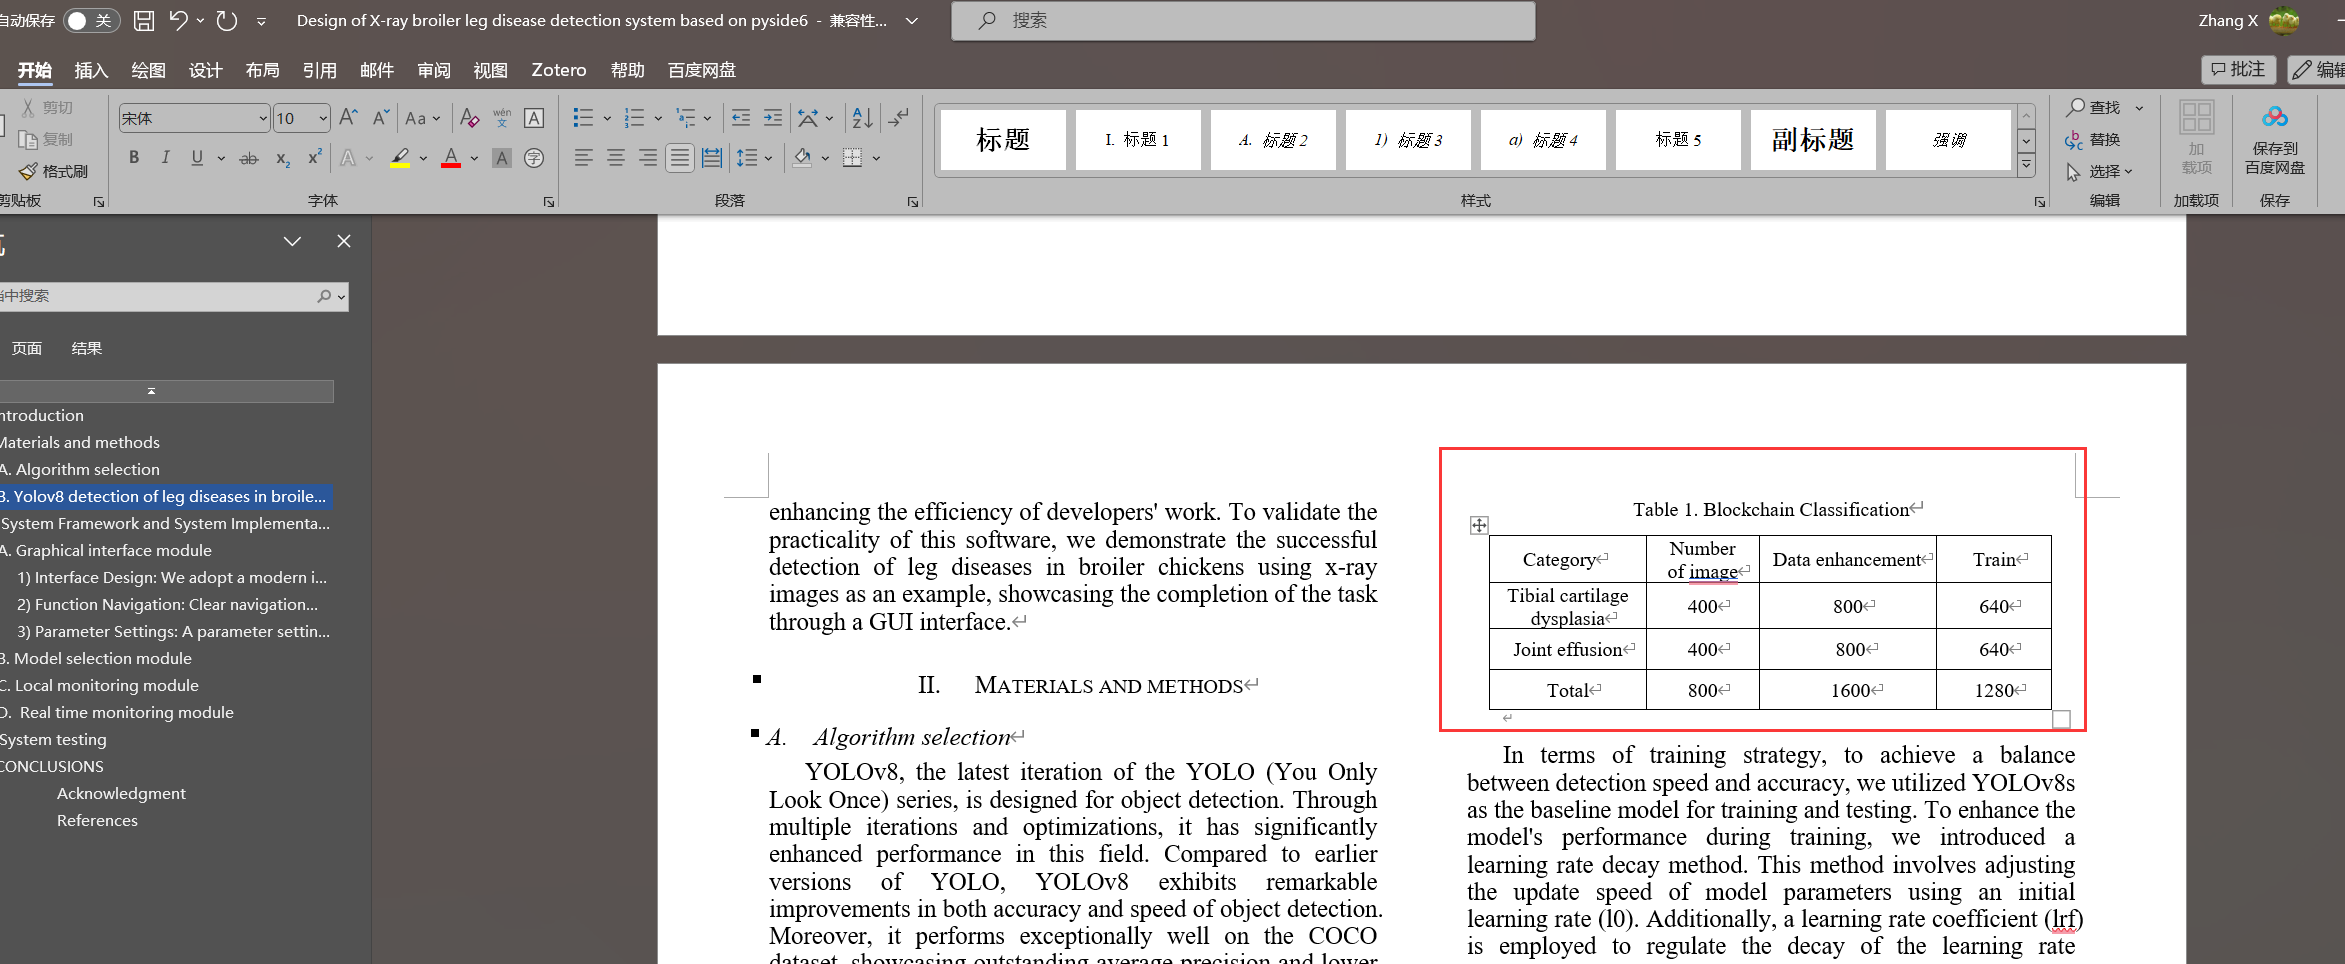Click the 批注 comments button

(x=2238, y=69)
